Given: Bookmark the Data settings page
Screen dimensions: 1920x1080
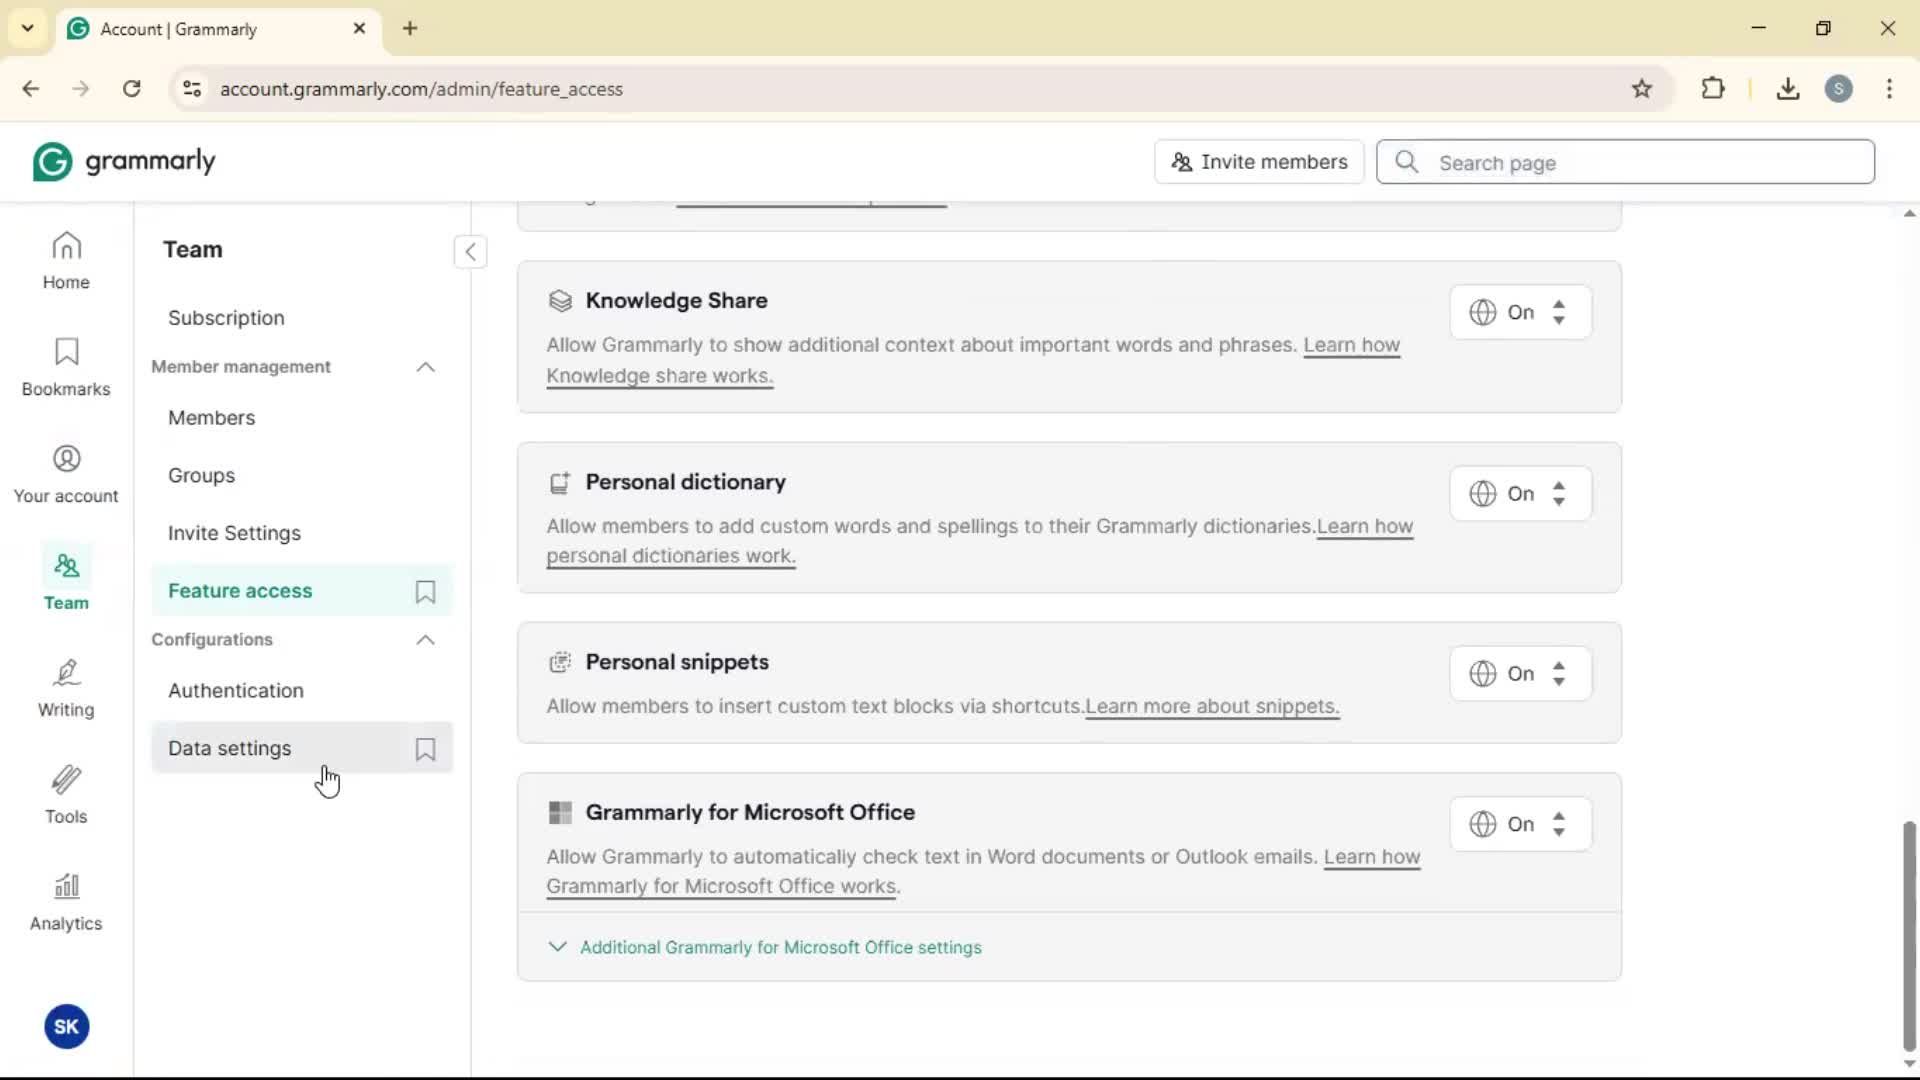Looking at the screenshot, I should (x=425, y=749).
